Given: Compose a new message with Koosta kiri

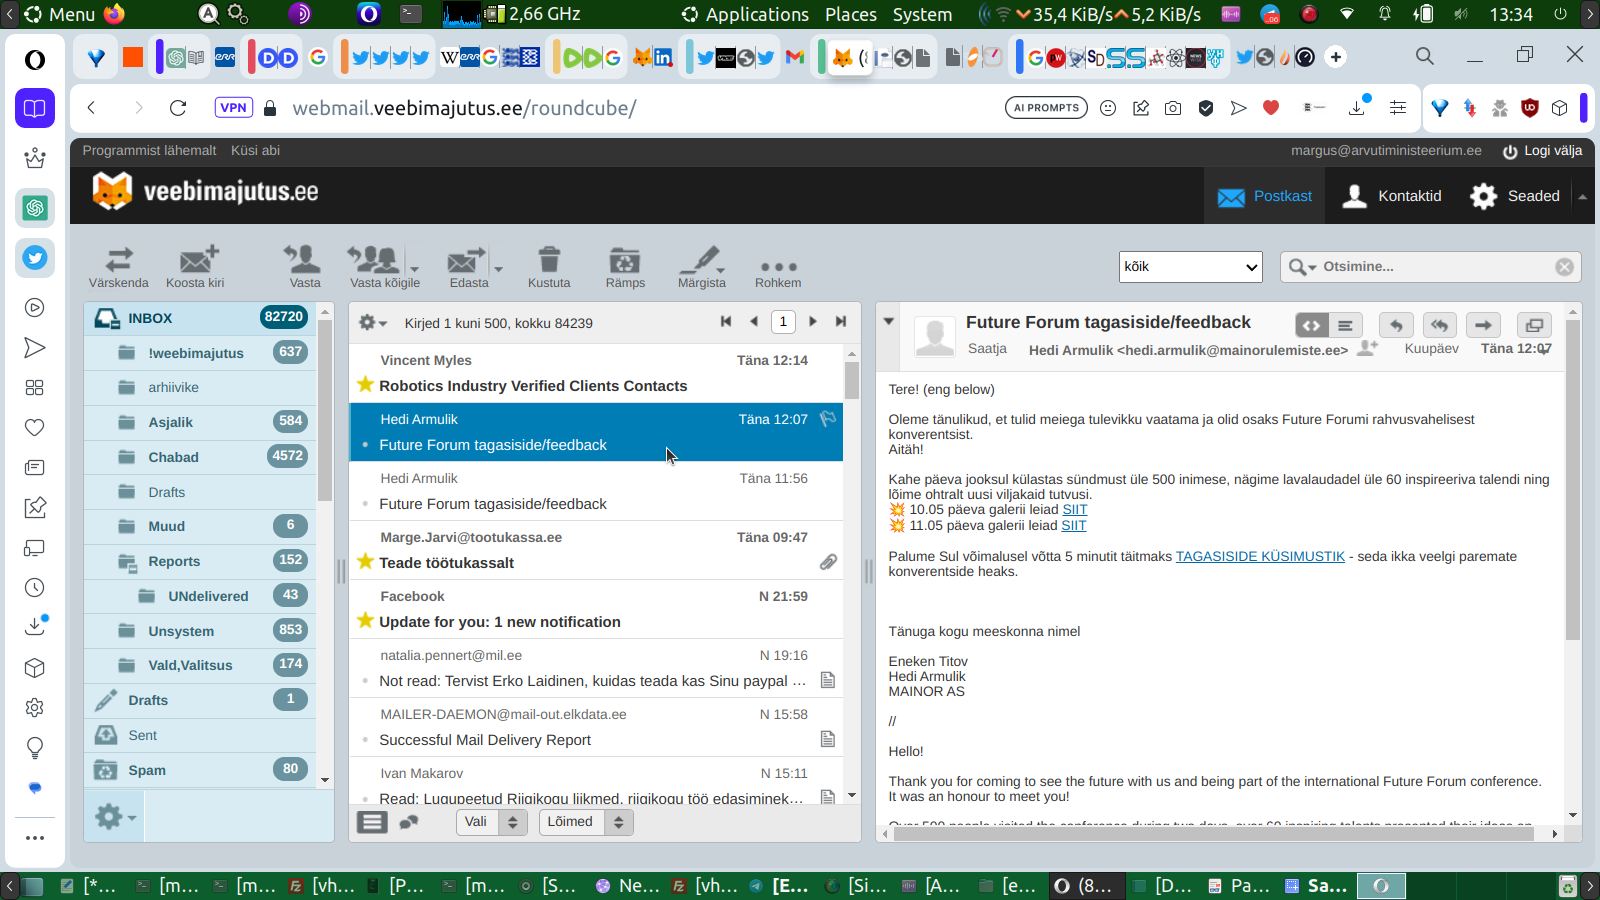Looking at the screenshot, I should click(x=198, y=260).
